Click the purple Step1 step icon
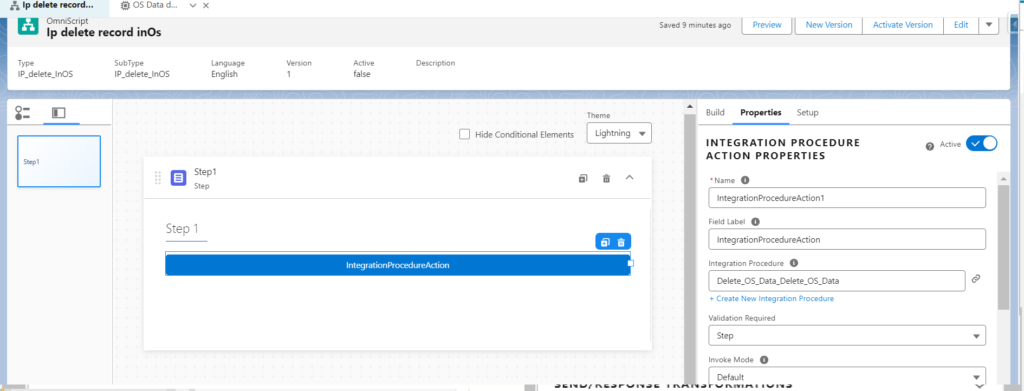 tap(178, 178)
